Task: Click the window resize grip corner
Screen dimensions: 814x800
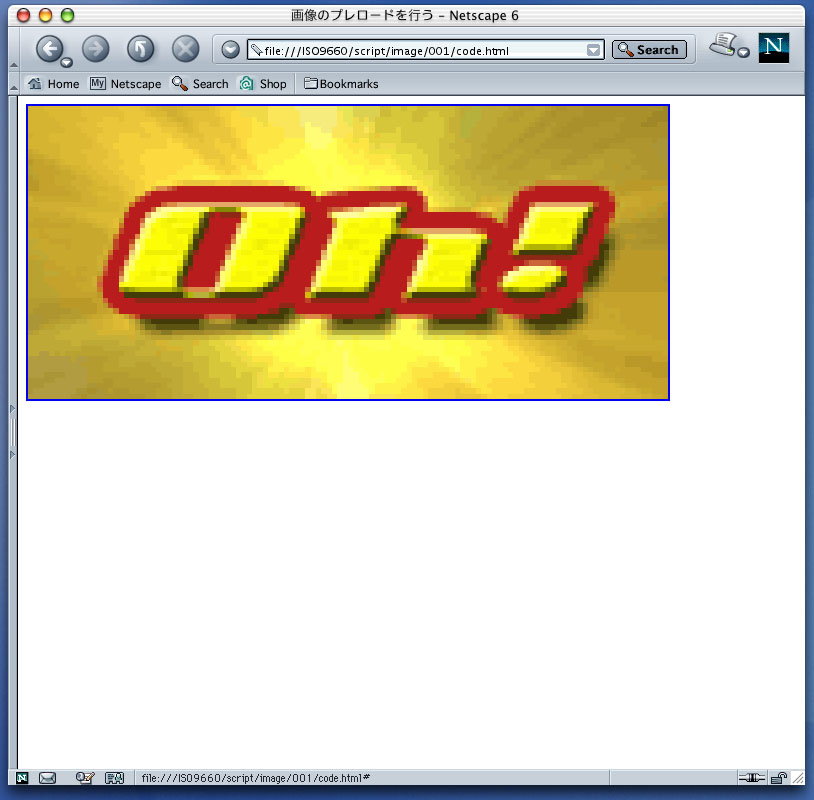Action: pyautogui.click(x=798, y=778)
